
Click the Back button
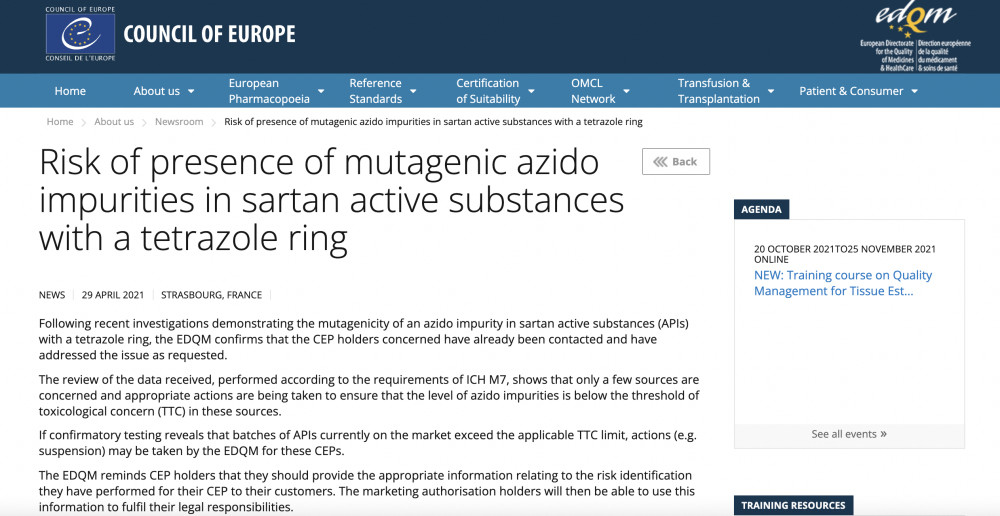676,162
